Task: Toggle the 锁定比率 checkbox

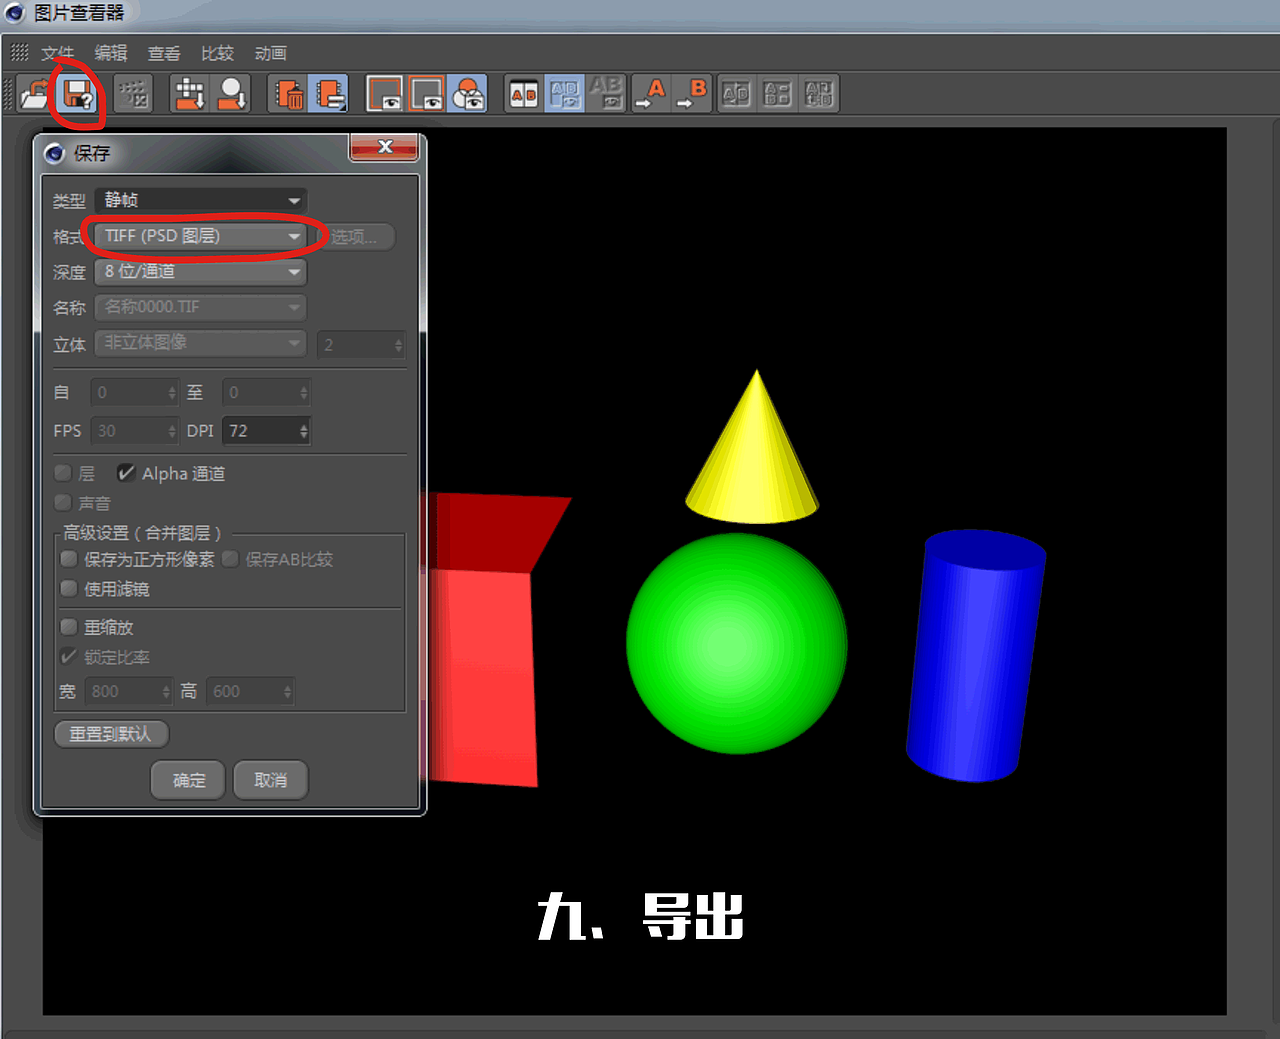Action: tap(69, 657)
